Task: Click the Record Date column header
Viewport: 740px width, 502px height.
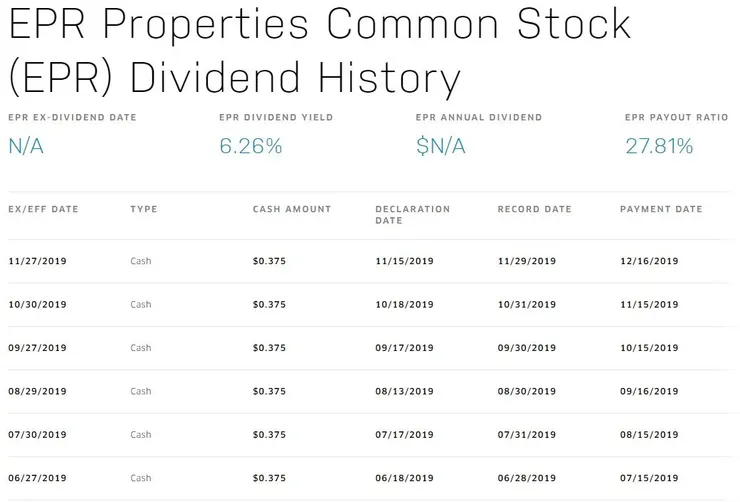Action: coord(535,210)
